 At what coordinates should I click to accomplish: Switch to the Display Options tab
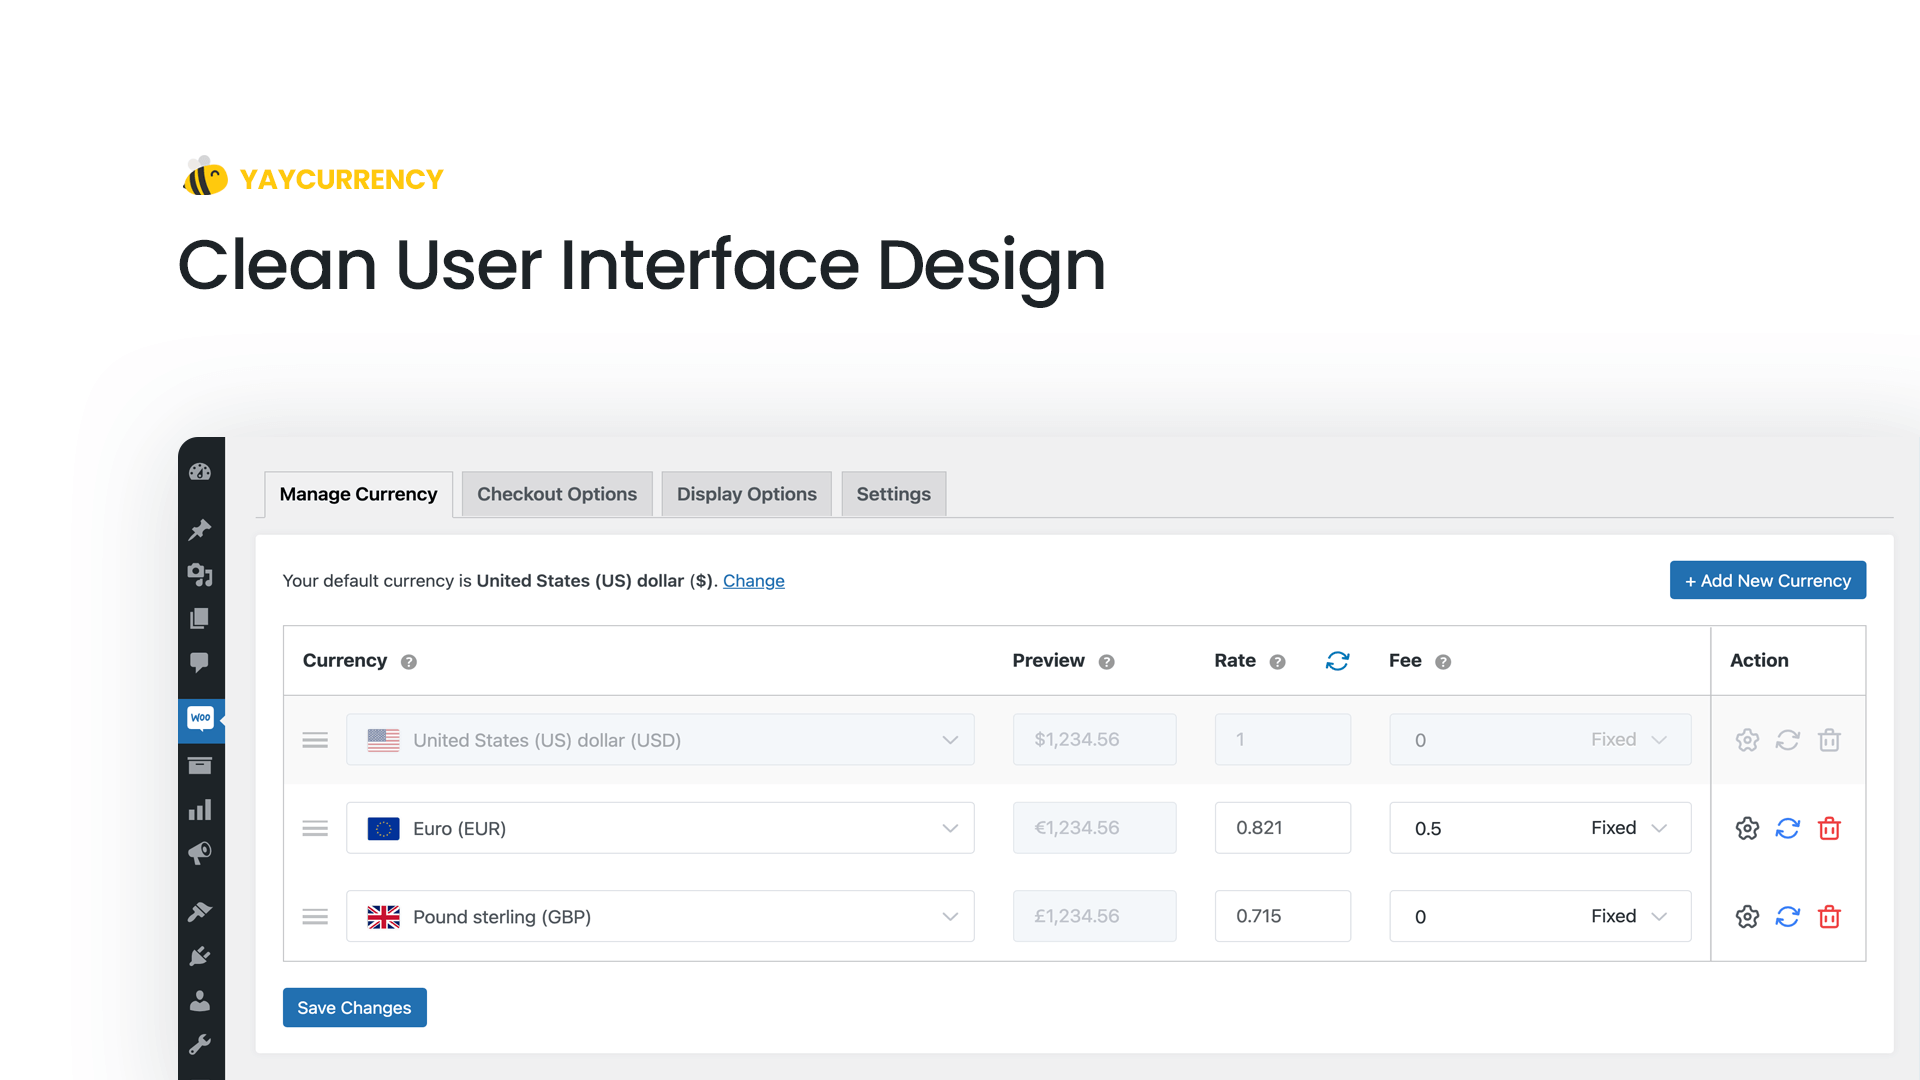[746, 493]
